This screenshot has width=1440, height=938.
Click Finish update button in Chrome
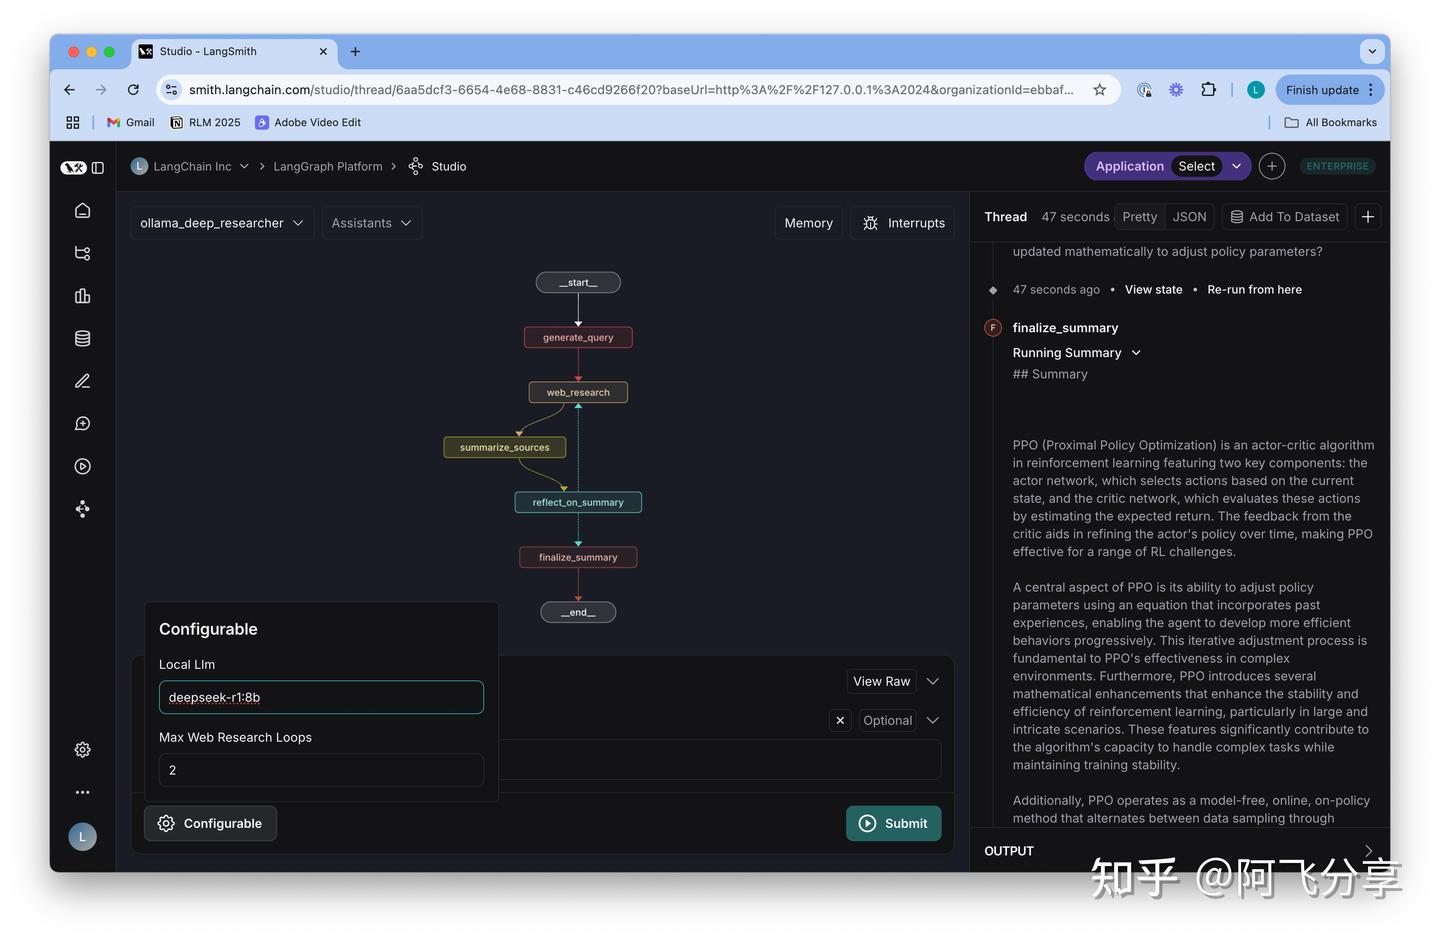pos(1330,90)
